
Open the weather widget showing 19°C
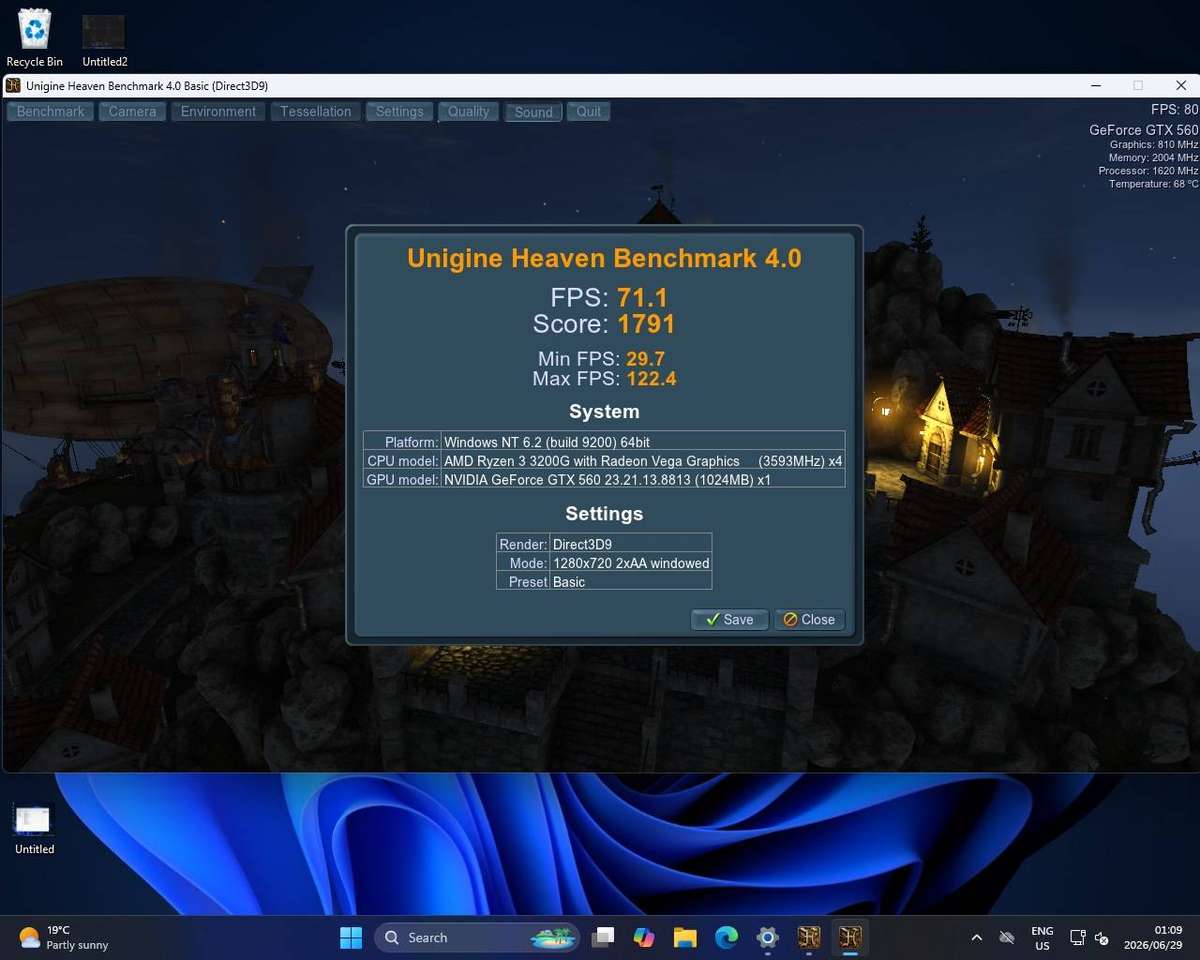pos(64,938)
